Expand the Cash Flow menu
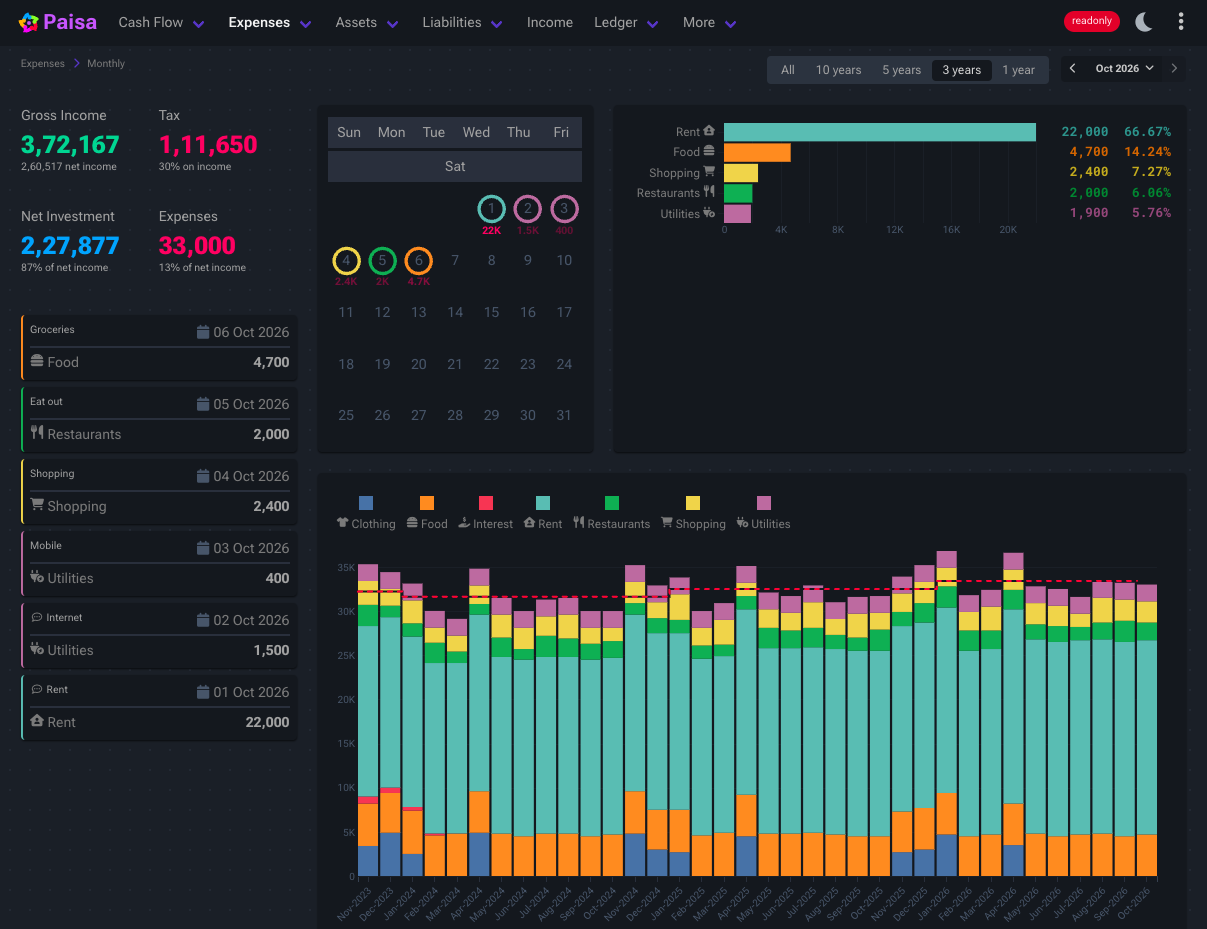The image size is (1207, 929). (x=162, y=22)
